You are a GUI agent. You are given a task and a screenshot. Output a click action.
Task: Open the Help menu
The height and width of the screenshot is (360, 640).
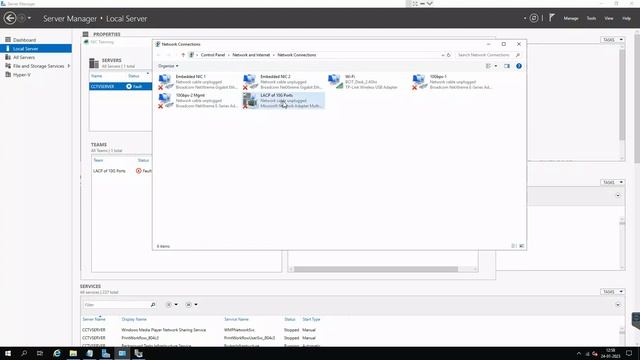point(626,18)
